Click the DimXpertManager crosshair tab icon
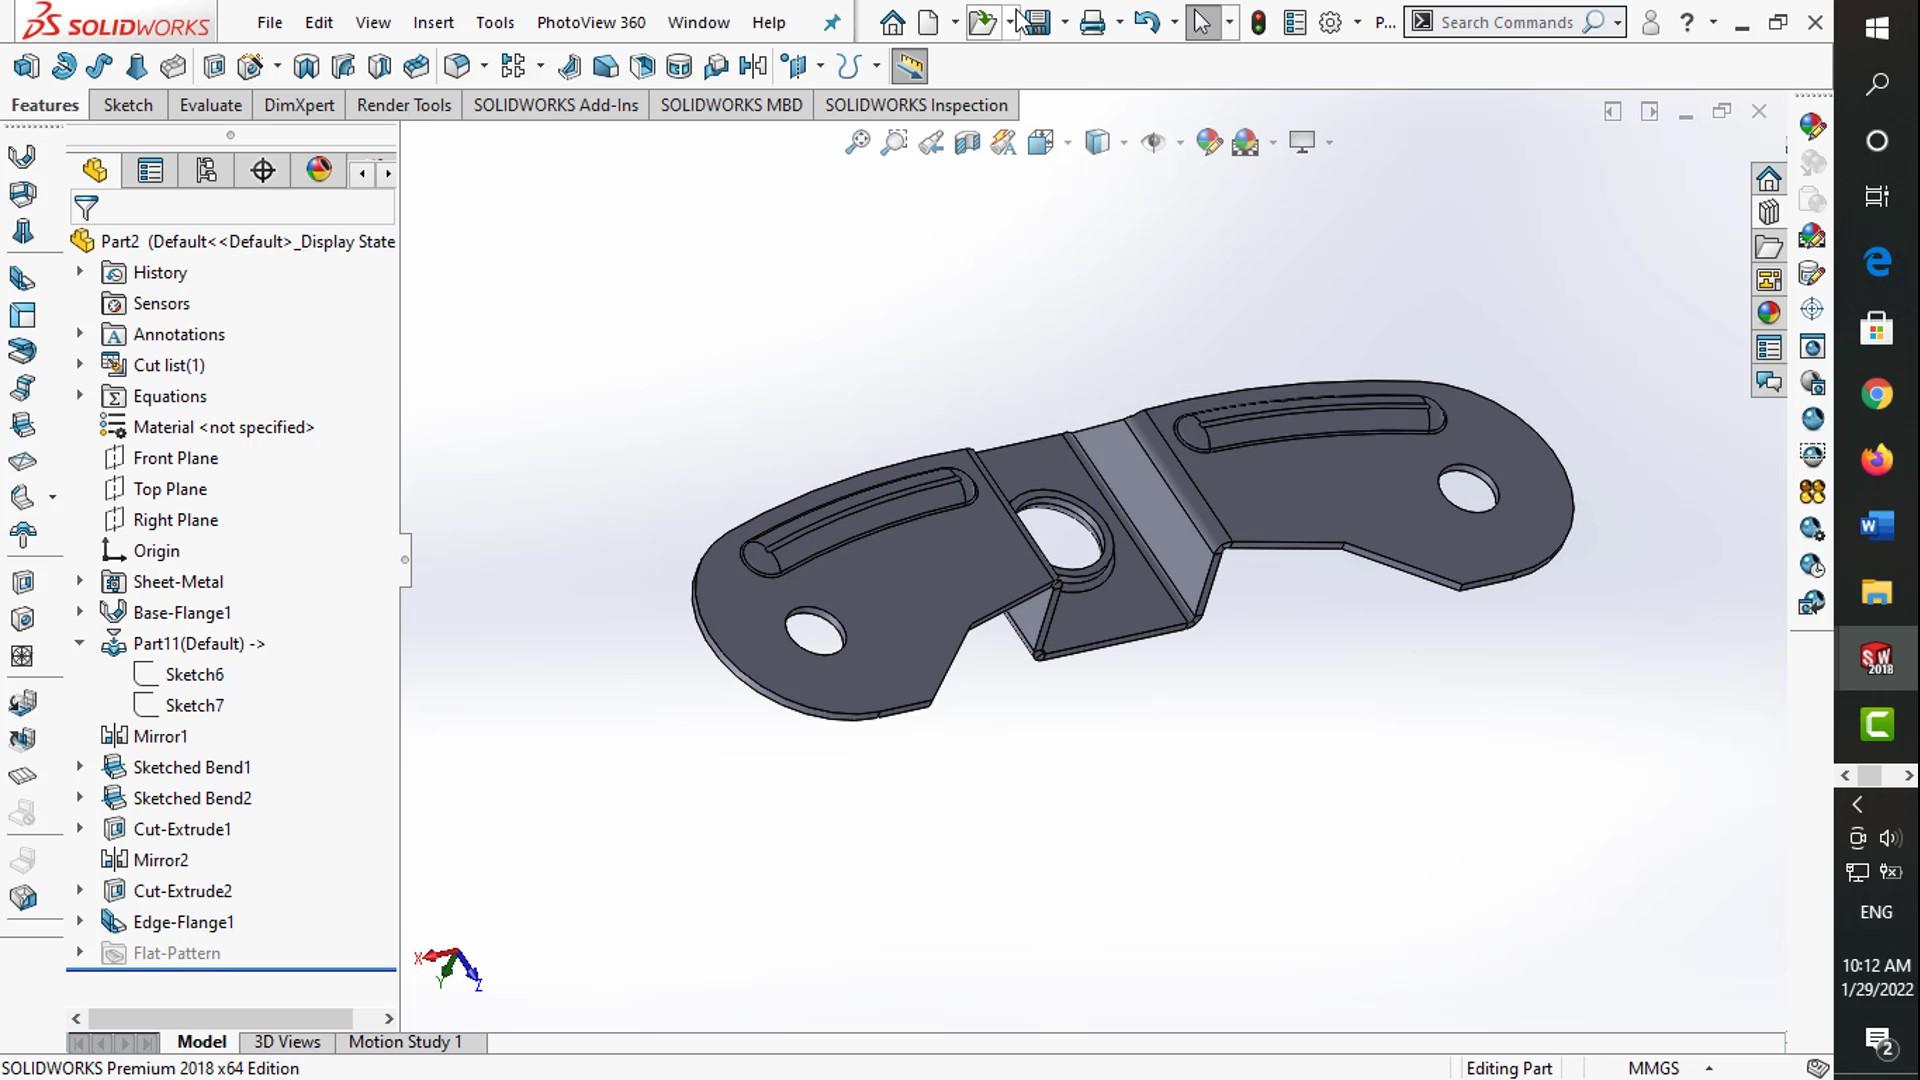Screen dimensions: 1920x1080 (263, 171)
